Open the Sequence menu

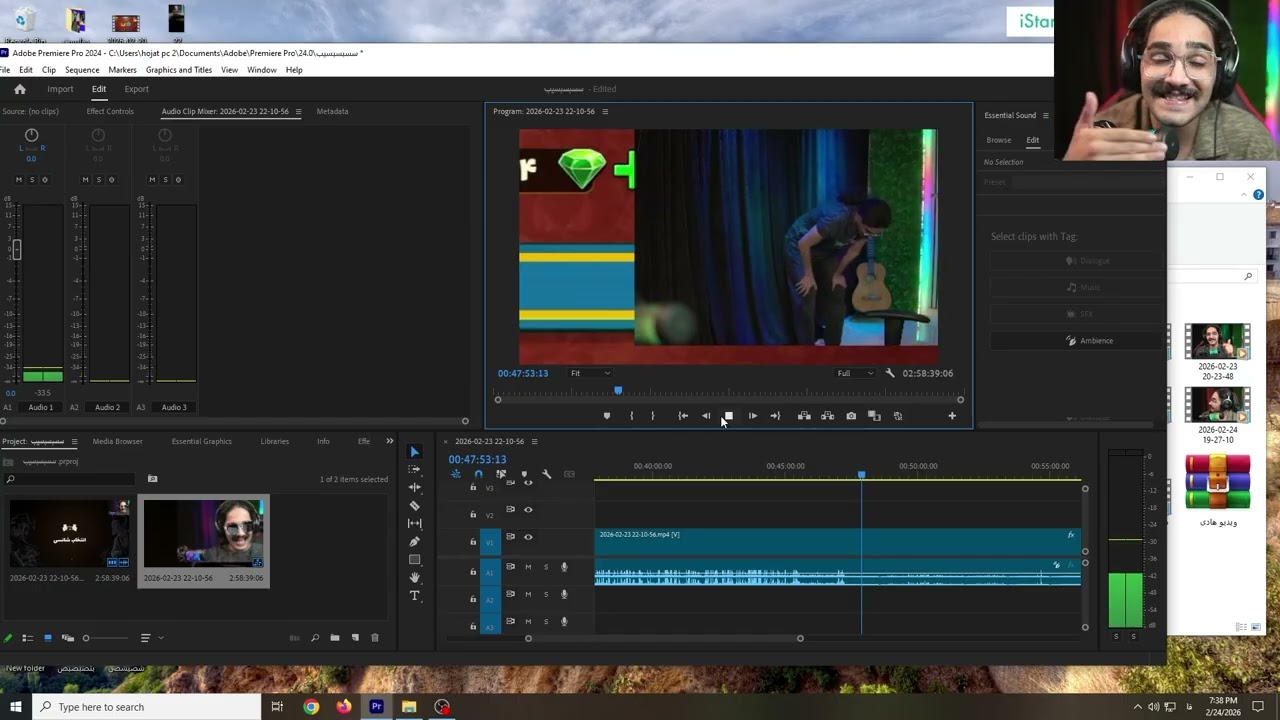click(82, 70)
